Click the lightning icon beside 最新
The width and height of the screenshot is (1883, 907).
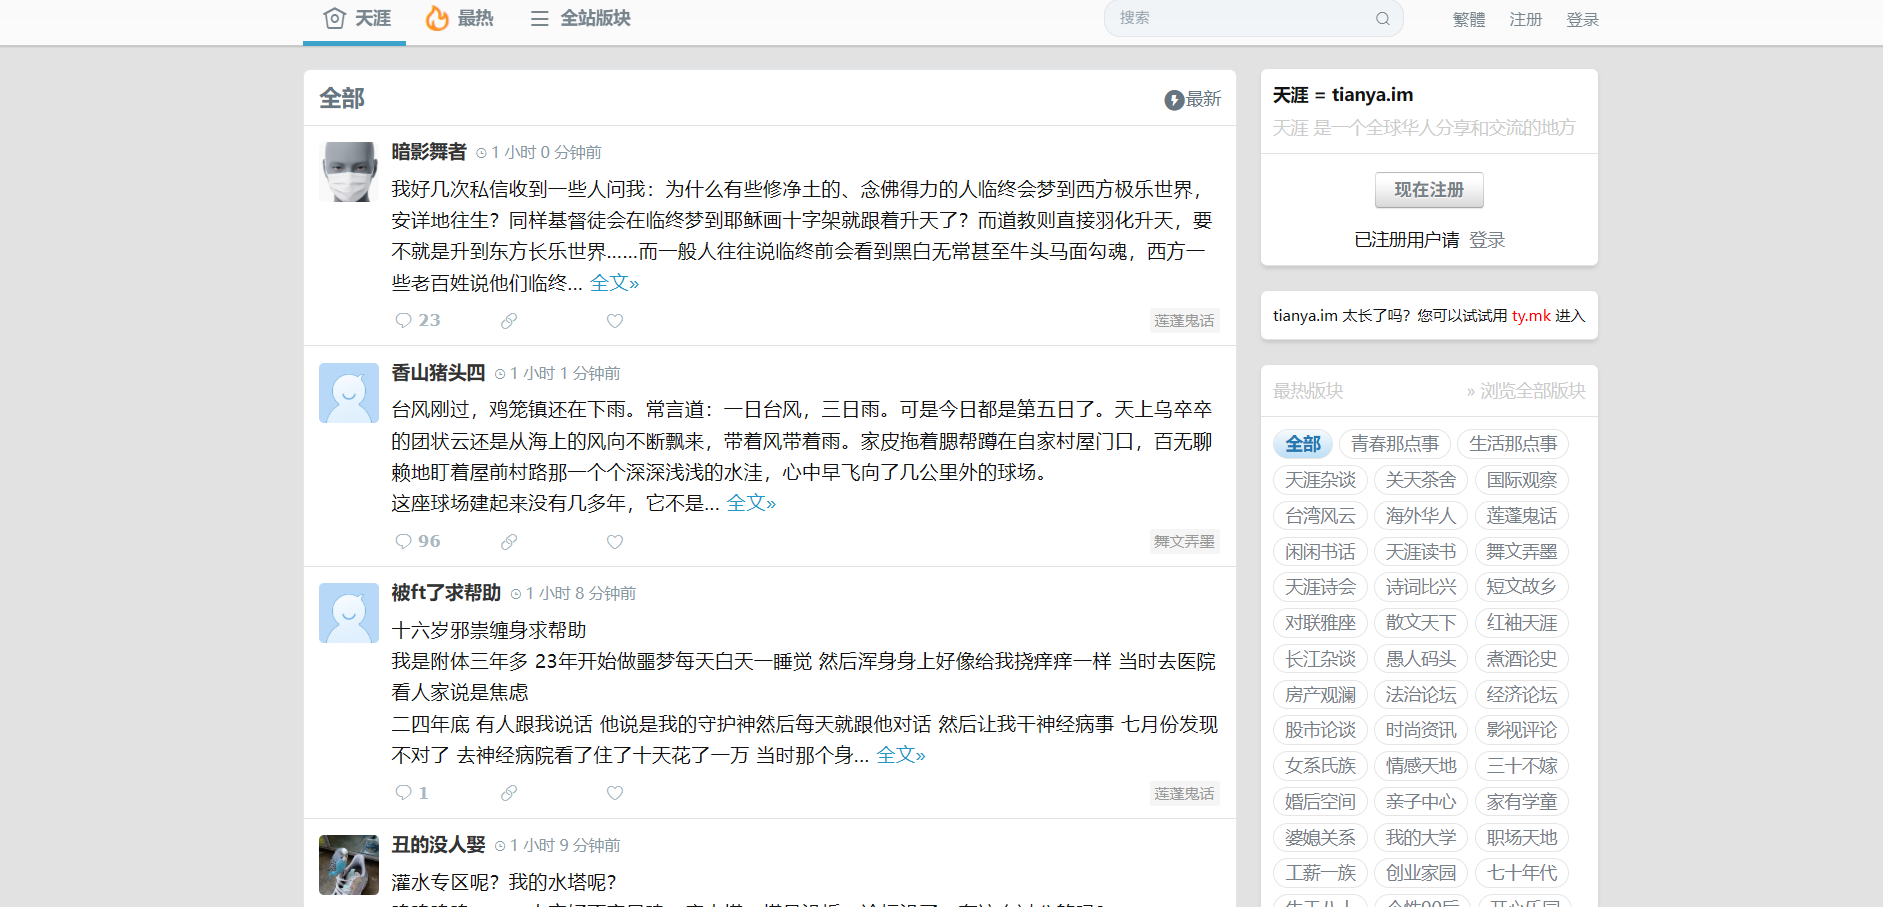click(1174, 100)
